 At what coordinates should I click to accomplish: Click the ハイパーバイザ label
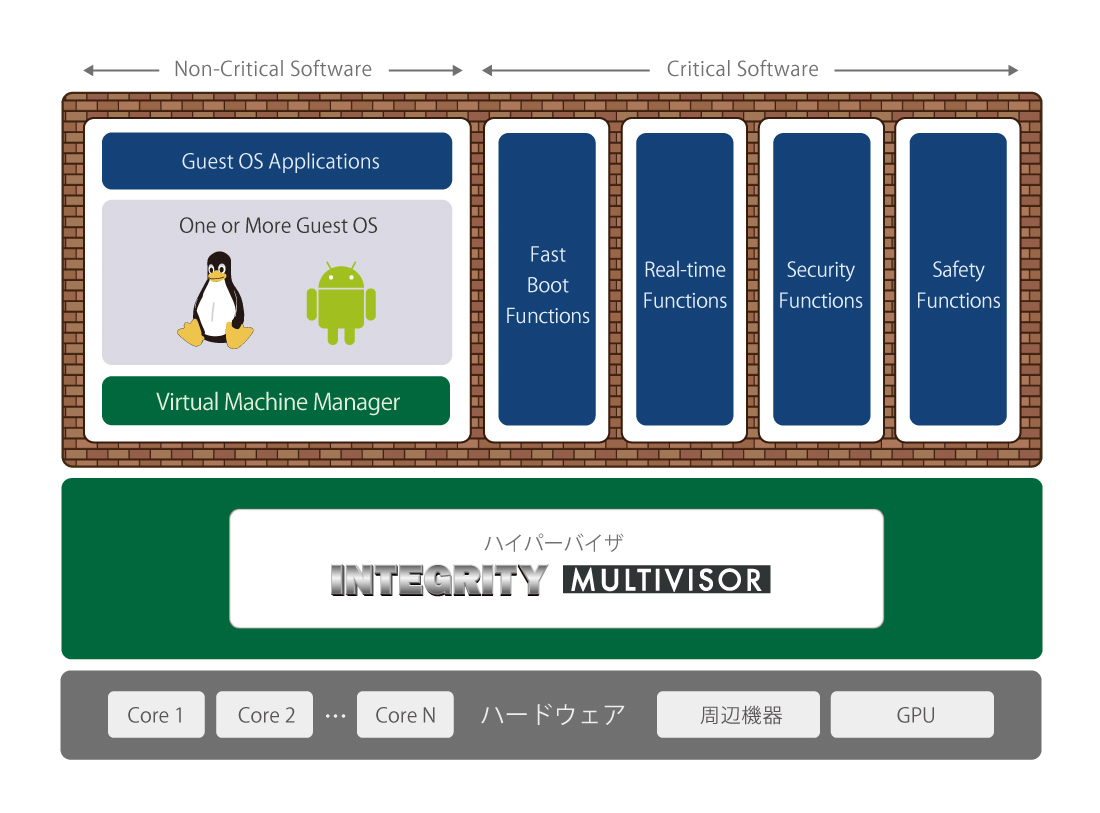click(554, 542)
